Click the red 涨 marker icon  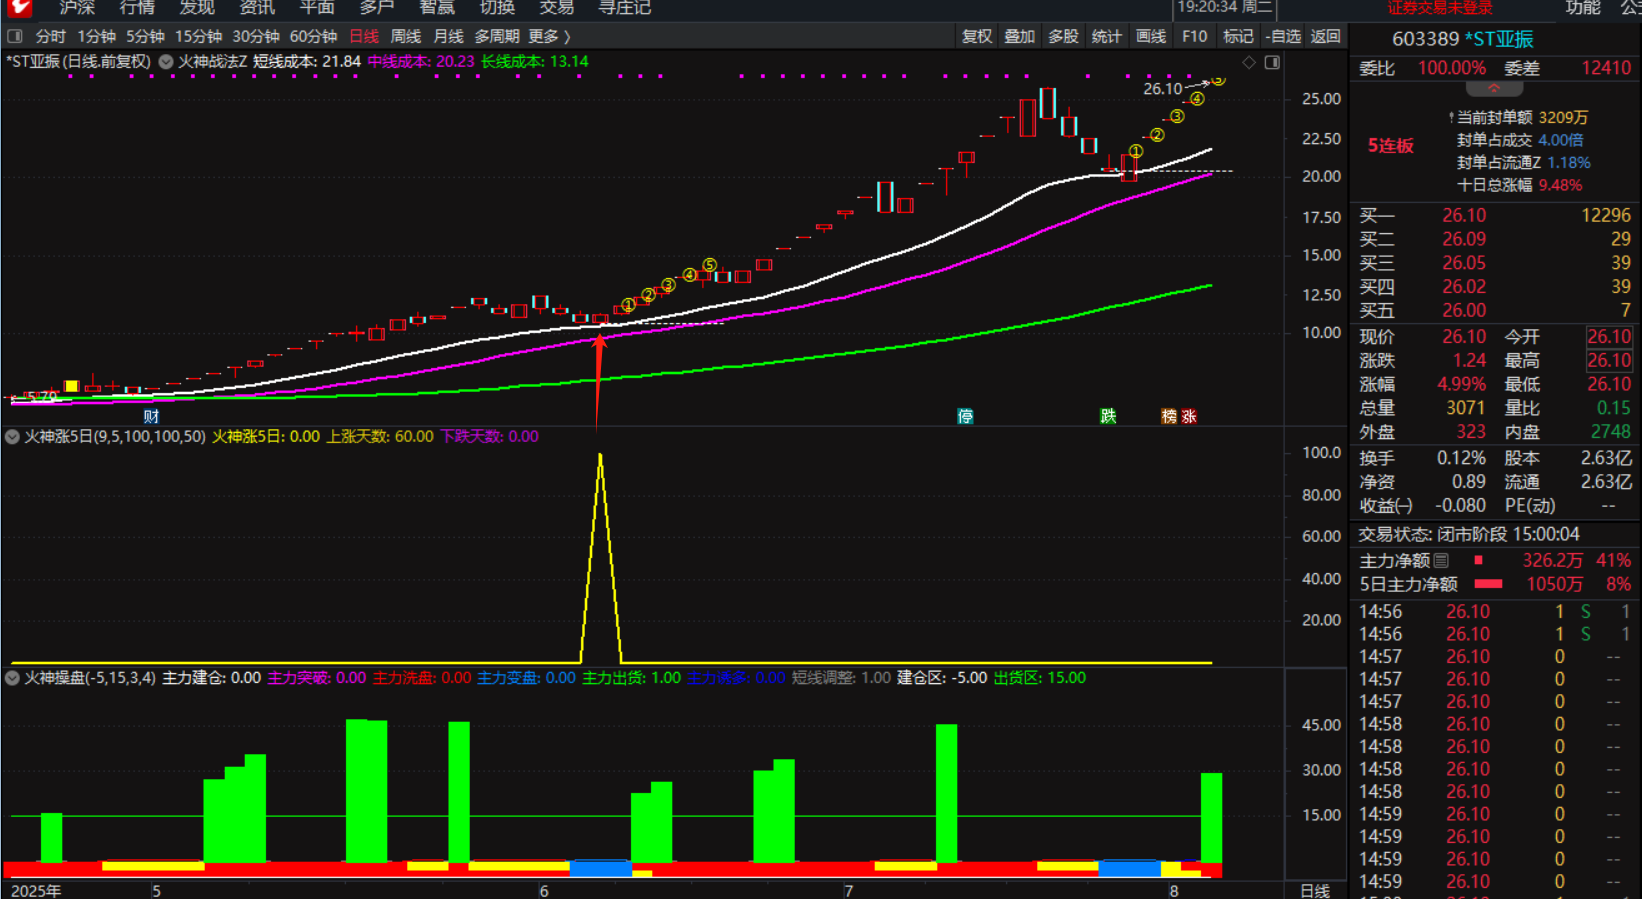(x=1189, y=416)
